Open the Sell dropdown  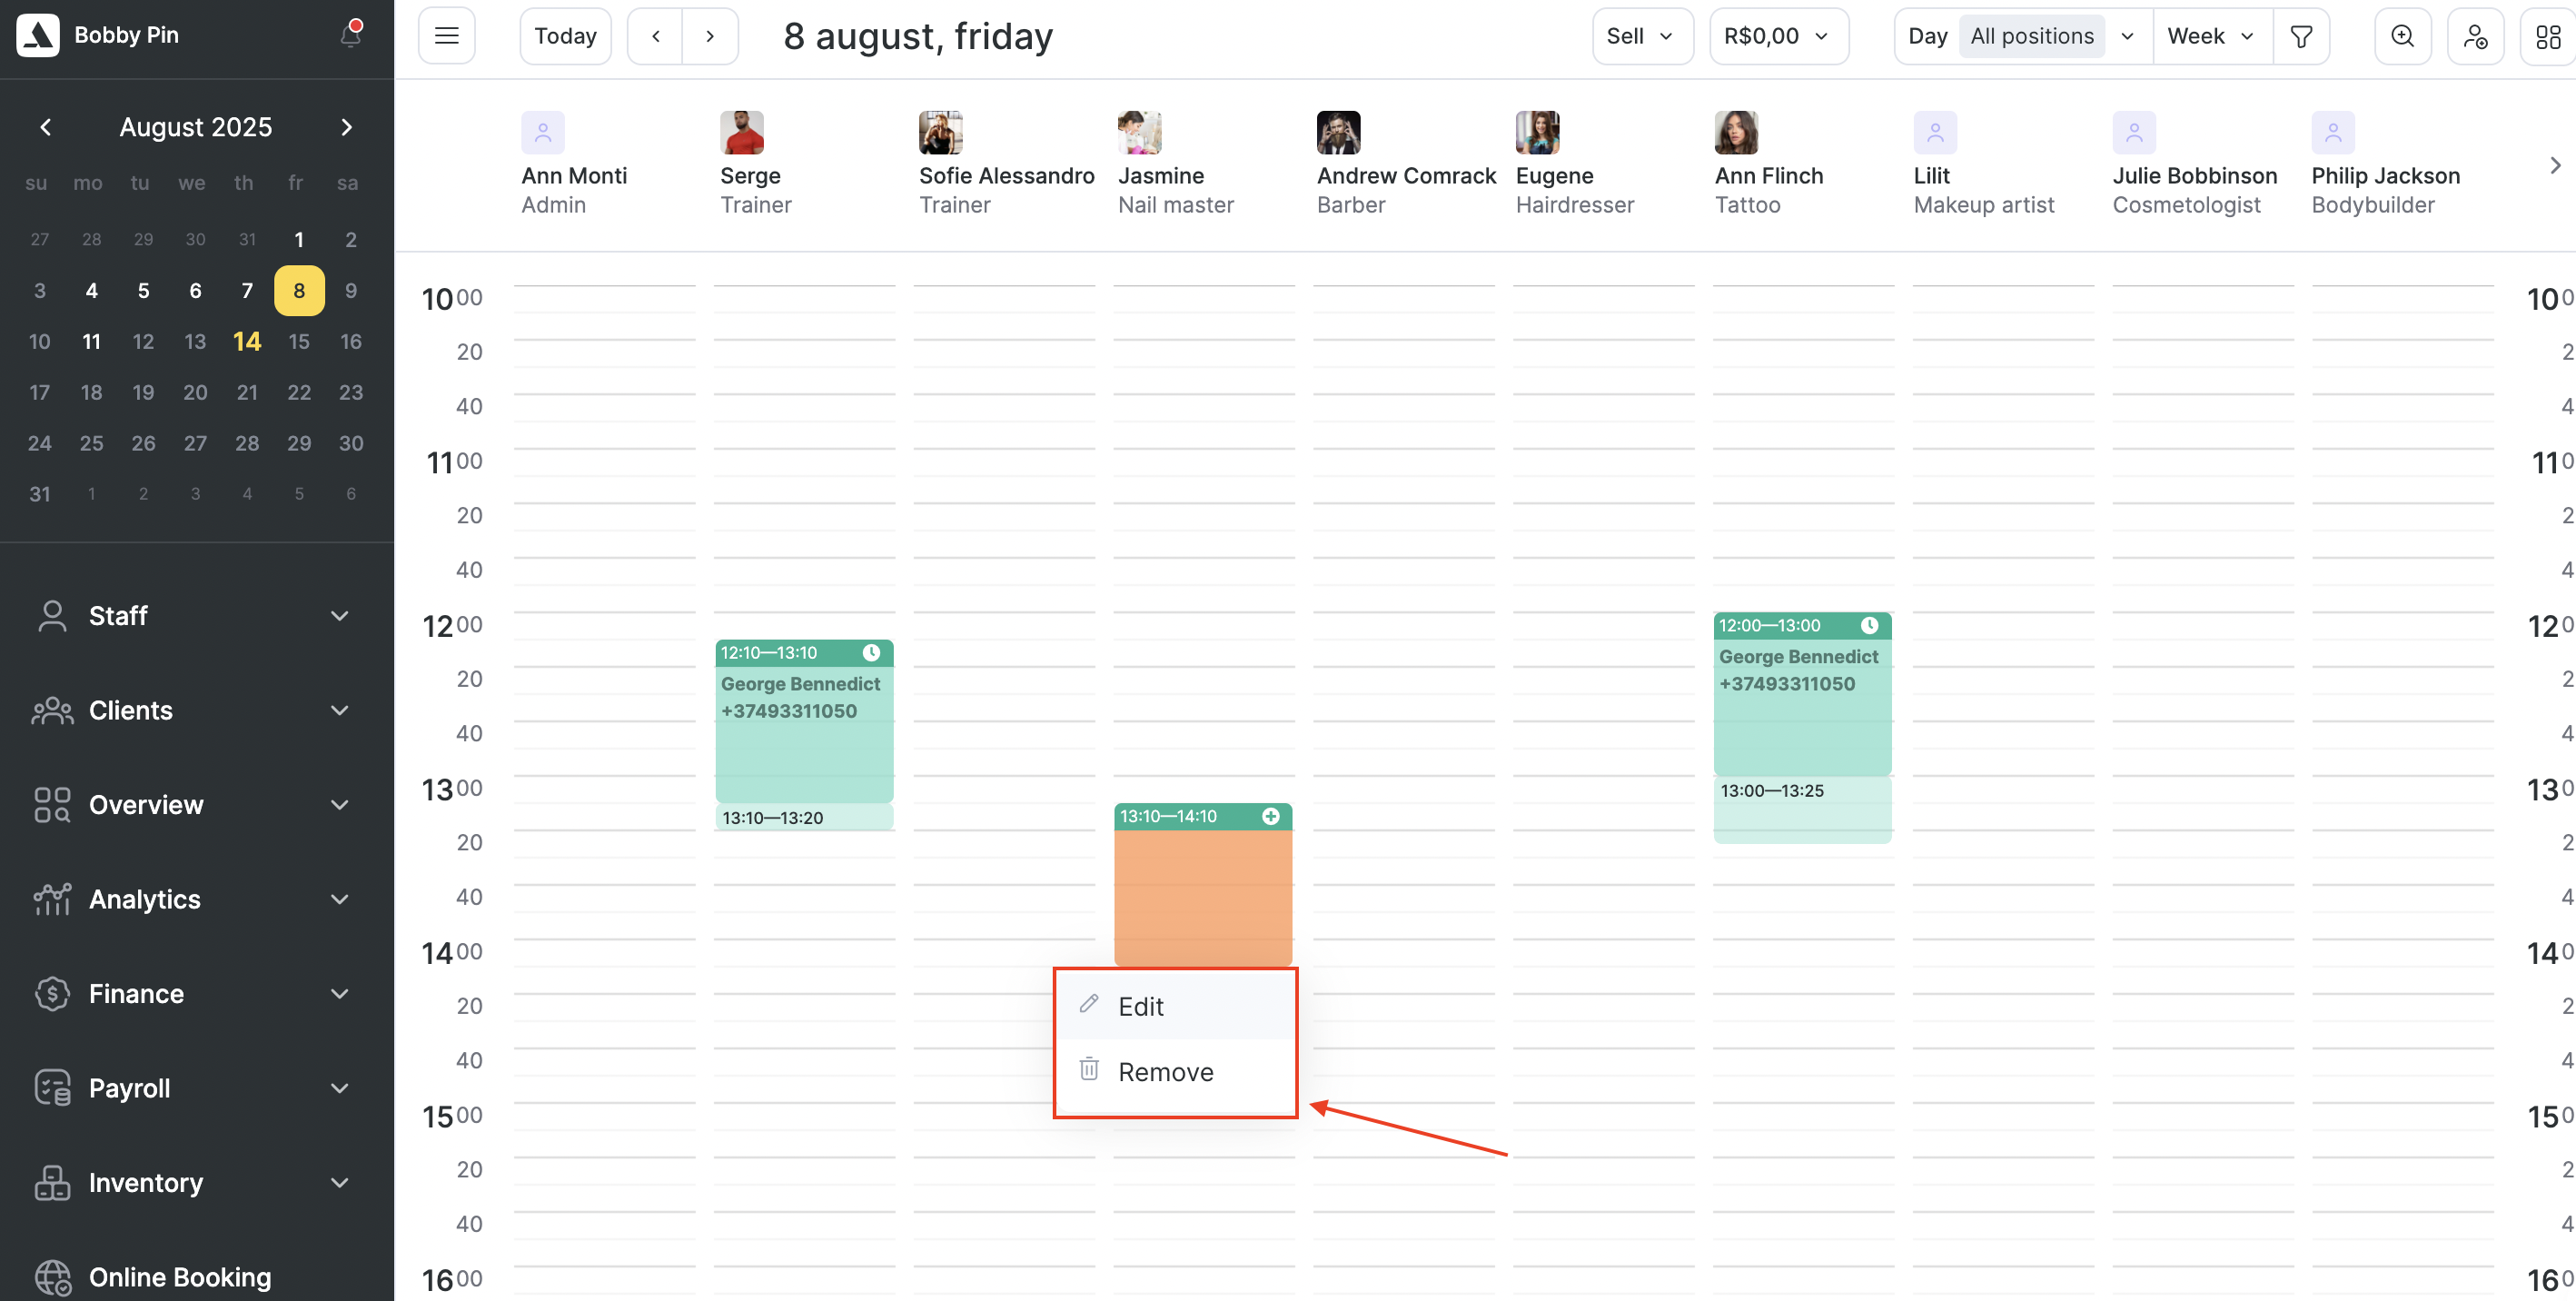1641,36
